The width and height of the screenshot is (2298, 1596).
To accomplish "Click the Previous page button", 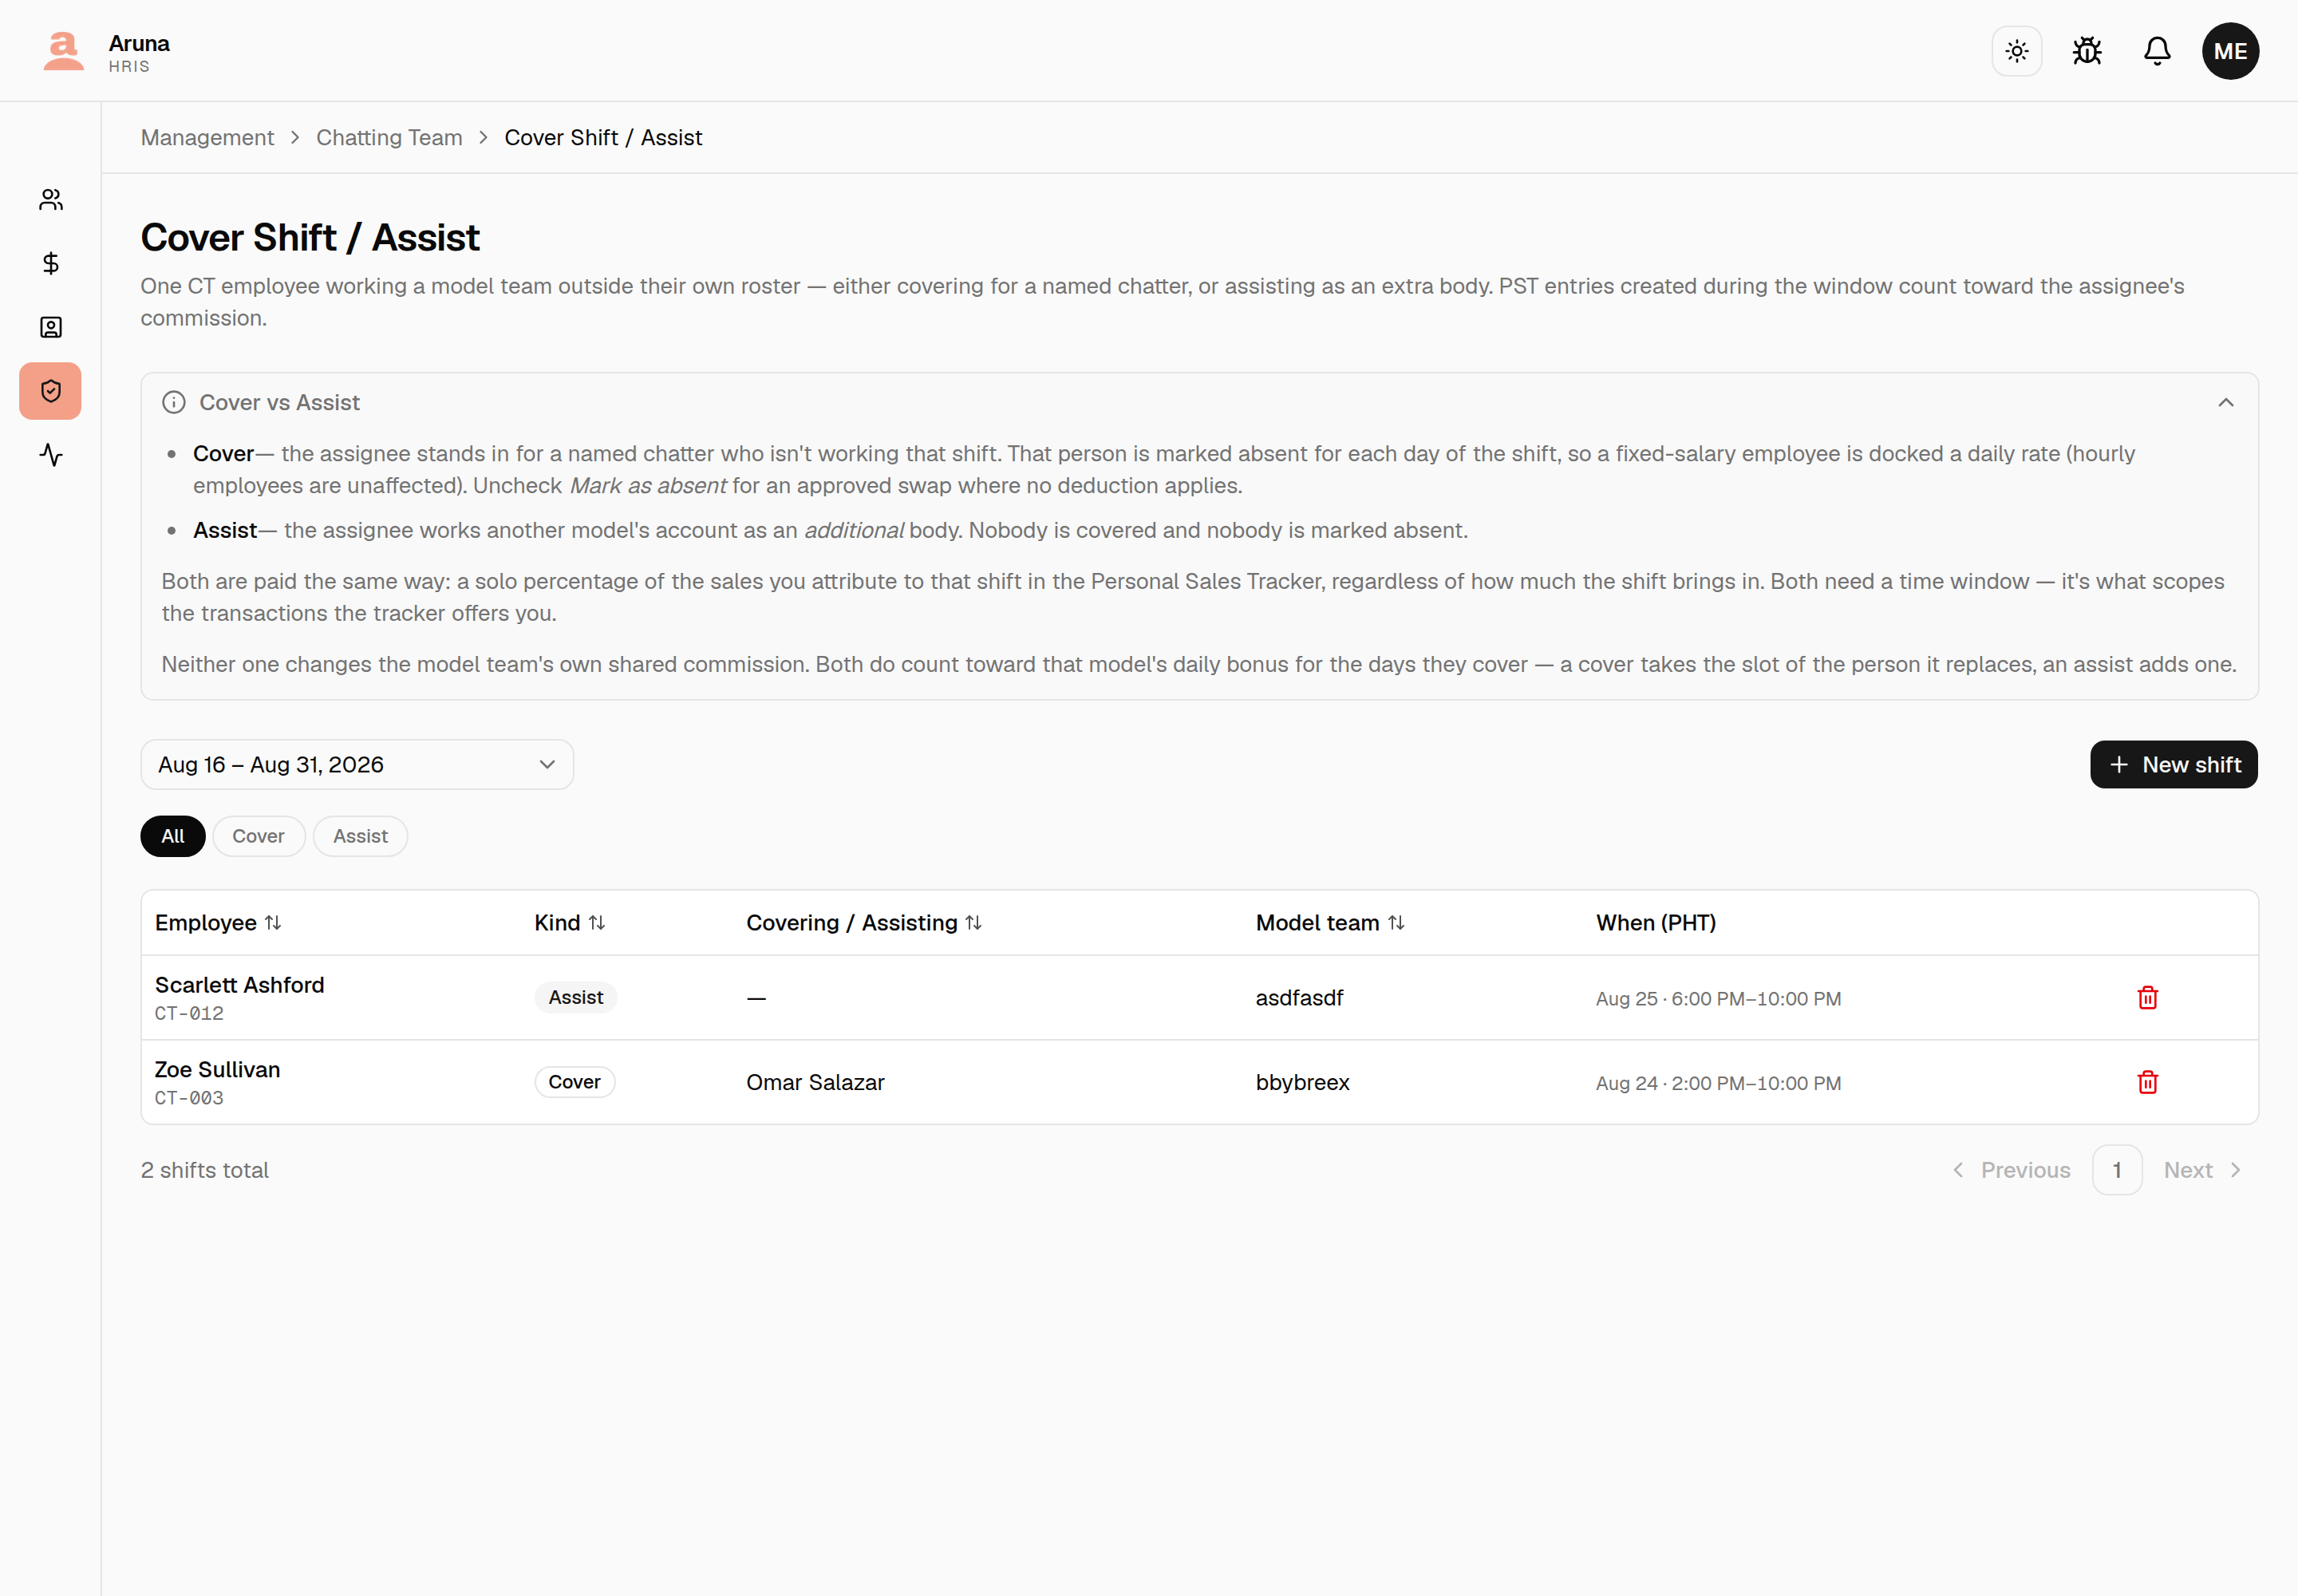I will [2011, 1170].
